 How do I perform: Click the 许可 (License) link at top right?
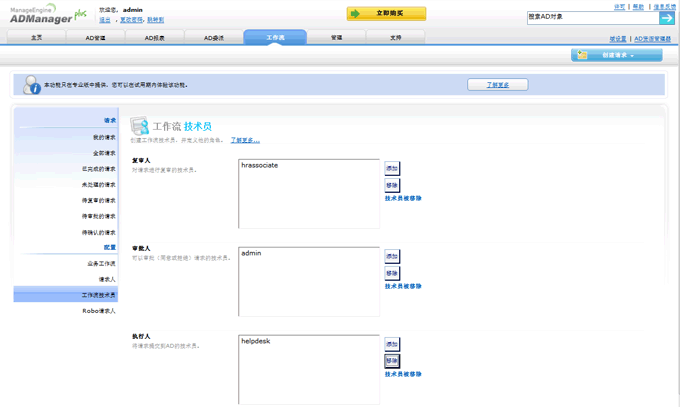620,7
